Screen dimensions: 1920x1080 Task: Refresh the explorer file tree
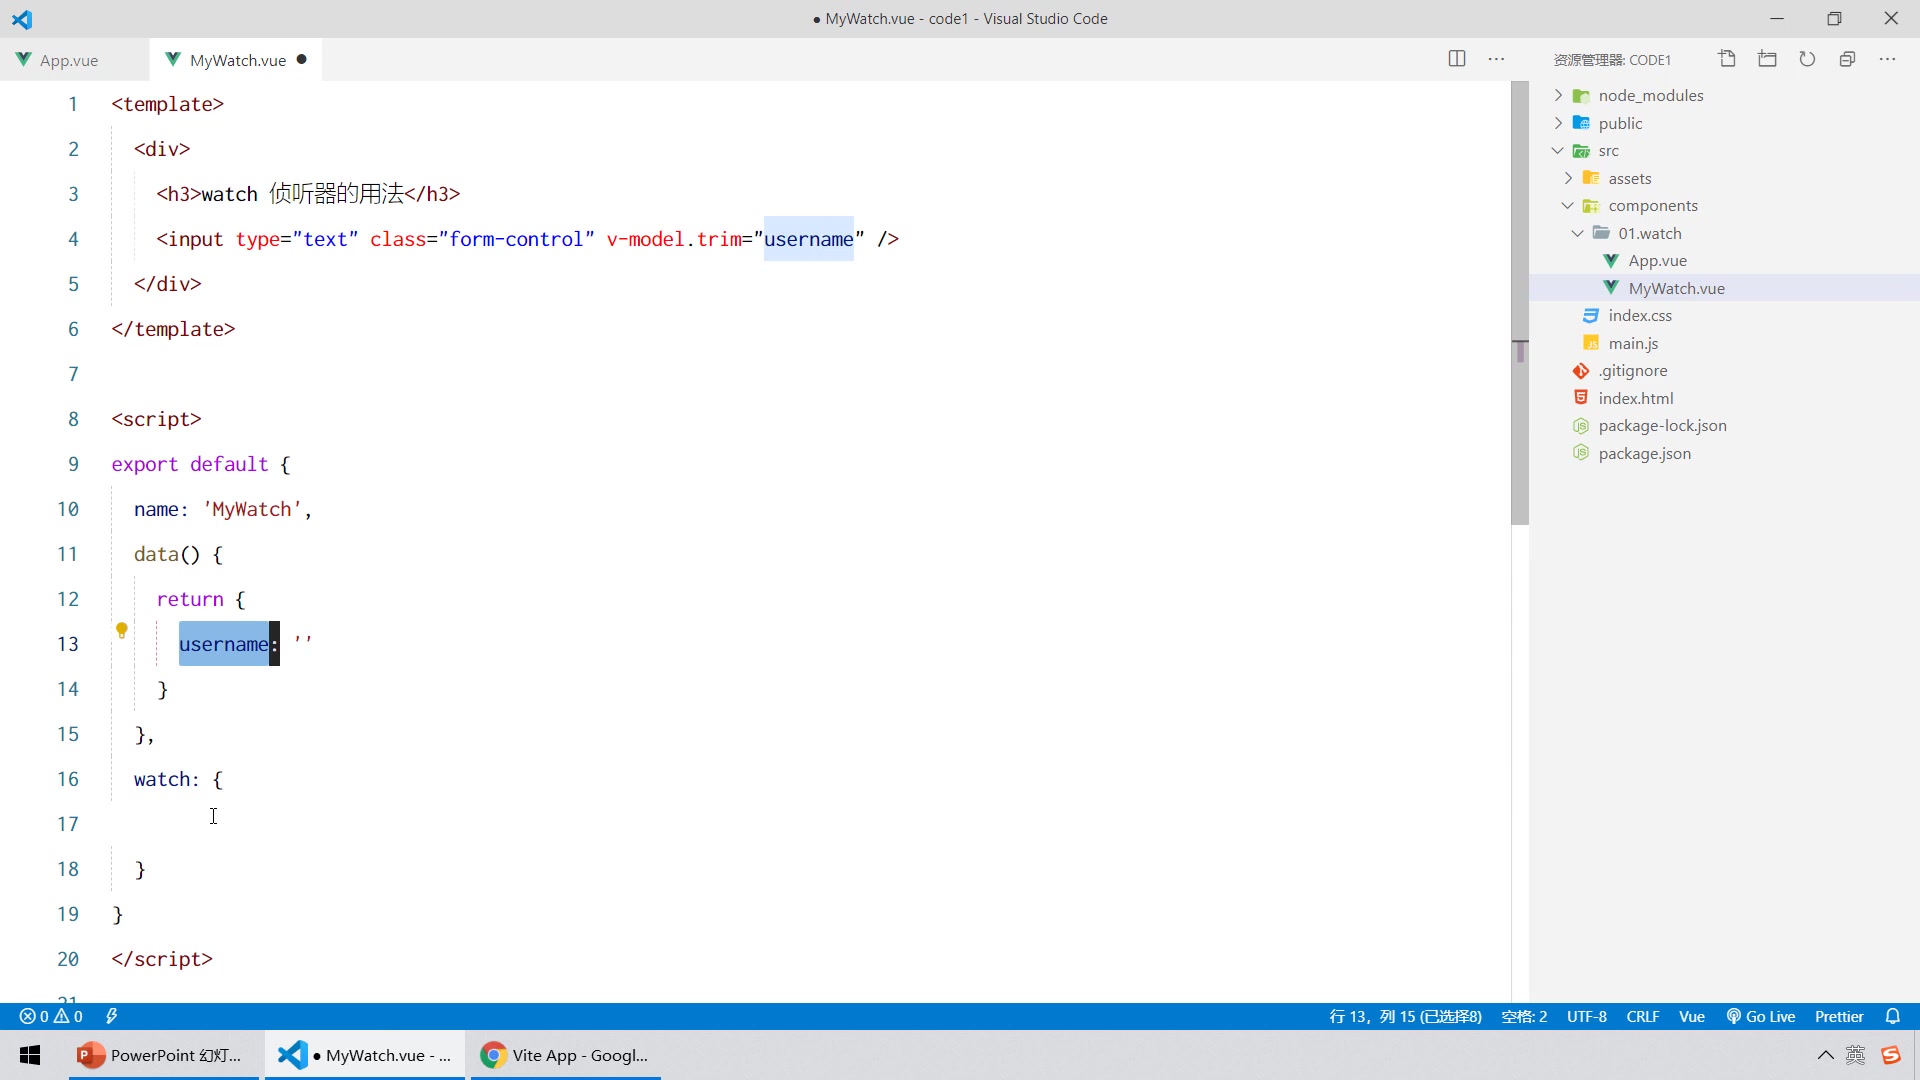point(1807,59)
